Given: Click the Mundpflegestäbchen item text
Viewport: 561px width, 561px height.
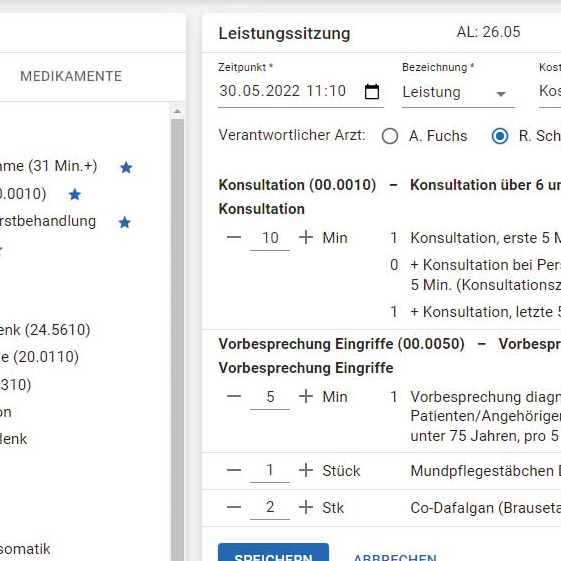Looking at the screenshot, I should coord(486,471).
